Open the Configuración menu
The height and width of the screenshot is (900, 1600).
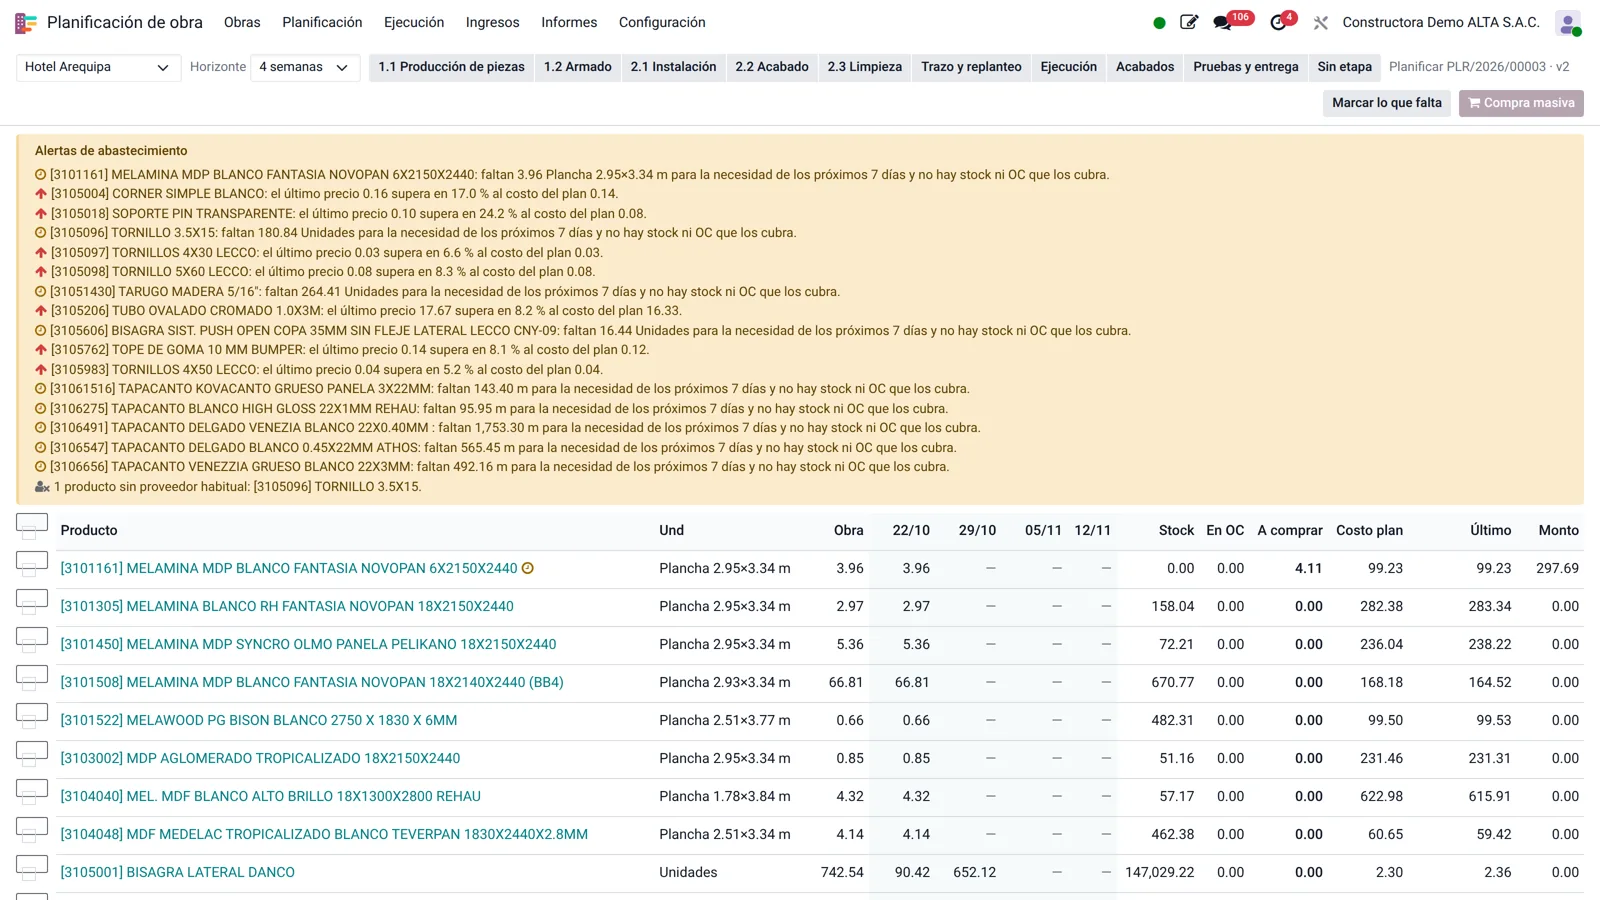[662, 22]
